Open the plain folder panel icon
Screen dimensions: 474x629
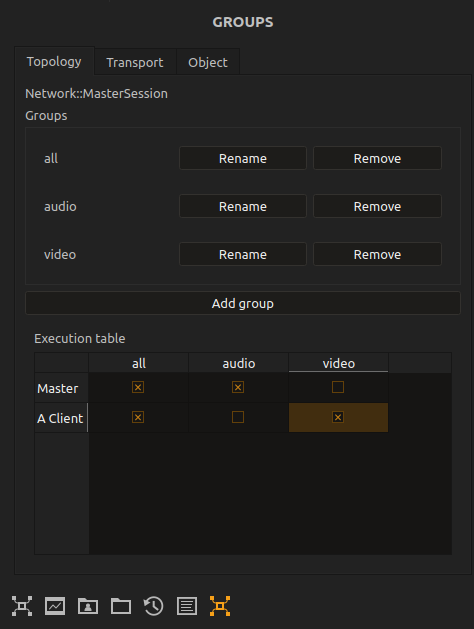click(x=121, y=606)
